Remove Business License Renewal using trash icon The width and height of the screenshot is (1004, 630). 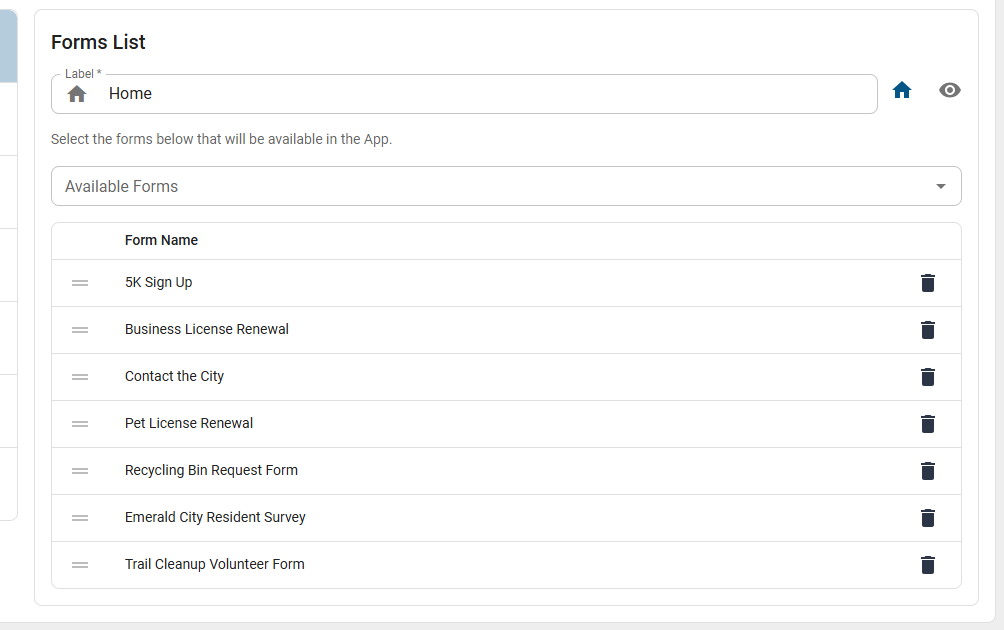click(927, 330)
